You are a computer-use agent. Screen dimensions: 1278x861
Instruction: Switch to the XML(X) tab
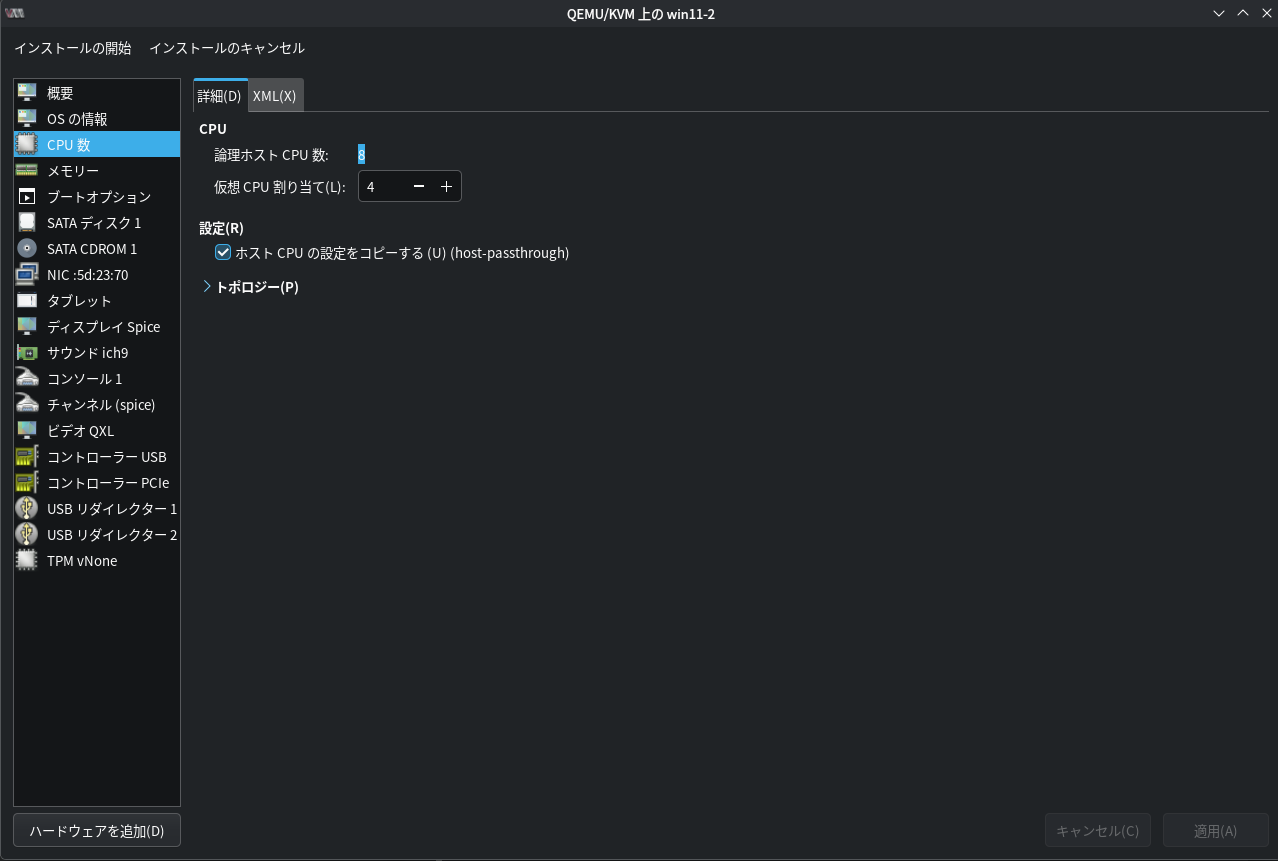(275, 96)
